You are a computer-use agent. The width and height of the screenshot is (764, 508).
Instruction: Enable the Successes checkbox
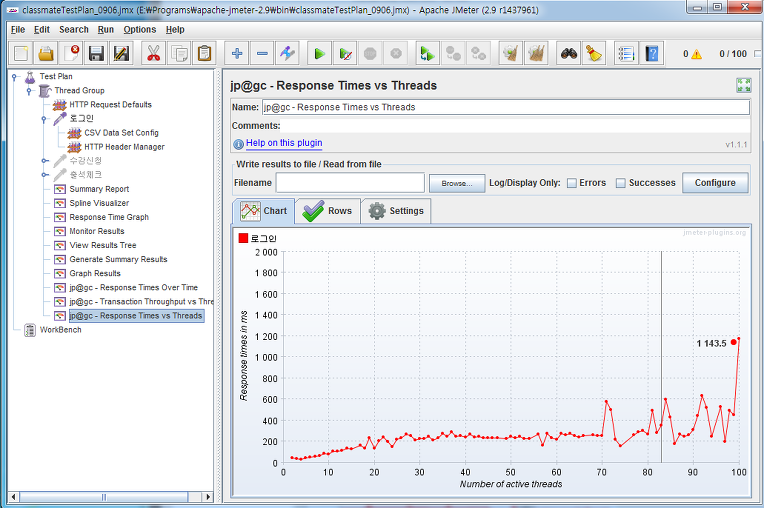(620, 183)
